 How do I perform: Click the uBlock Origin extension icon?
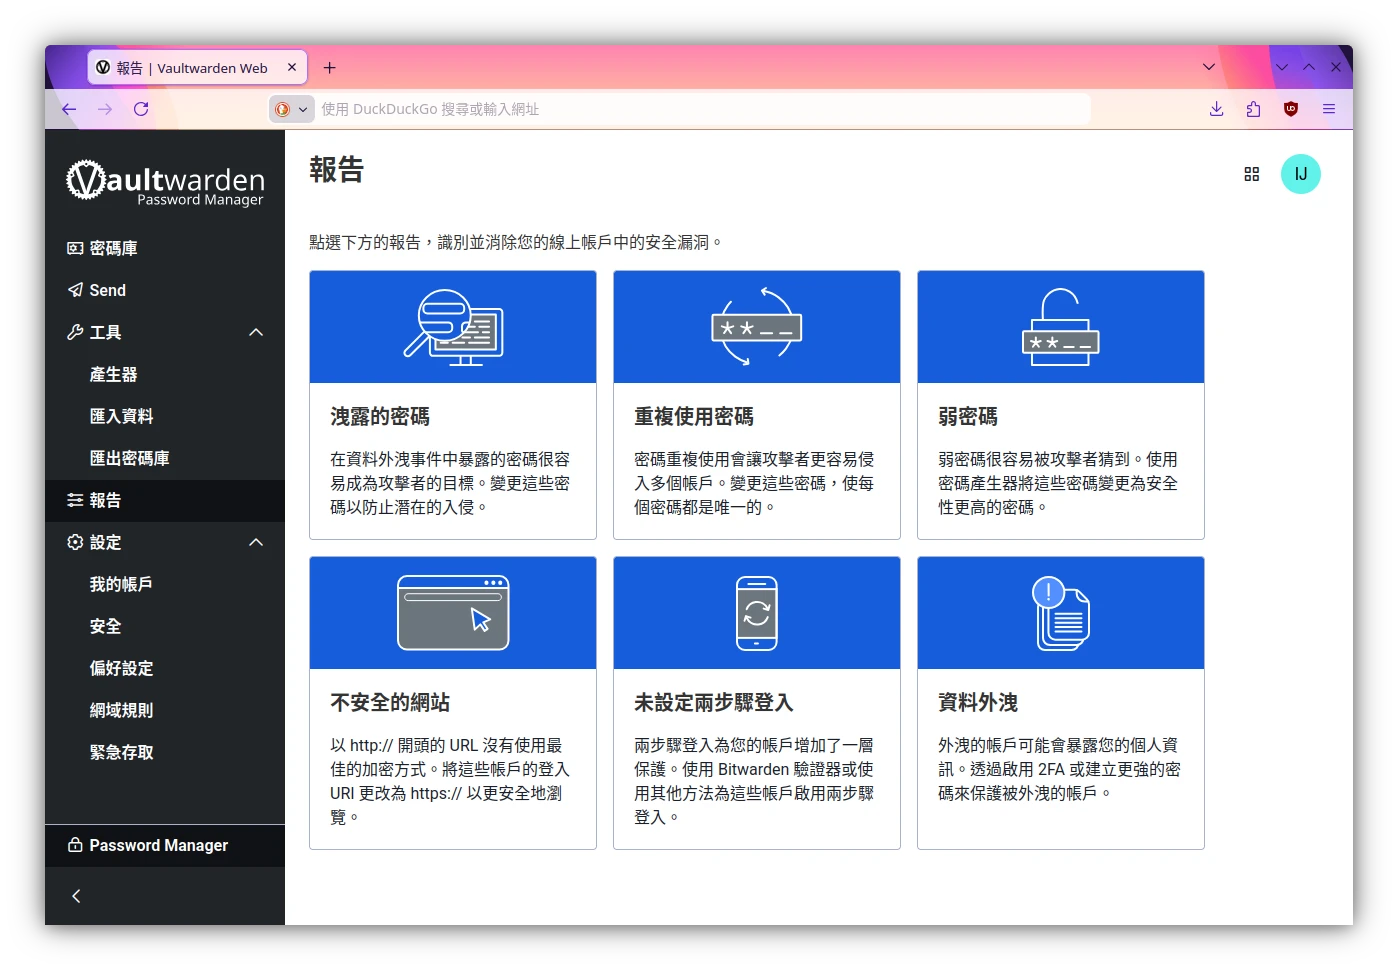pos(1291,109)
